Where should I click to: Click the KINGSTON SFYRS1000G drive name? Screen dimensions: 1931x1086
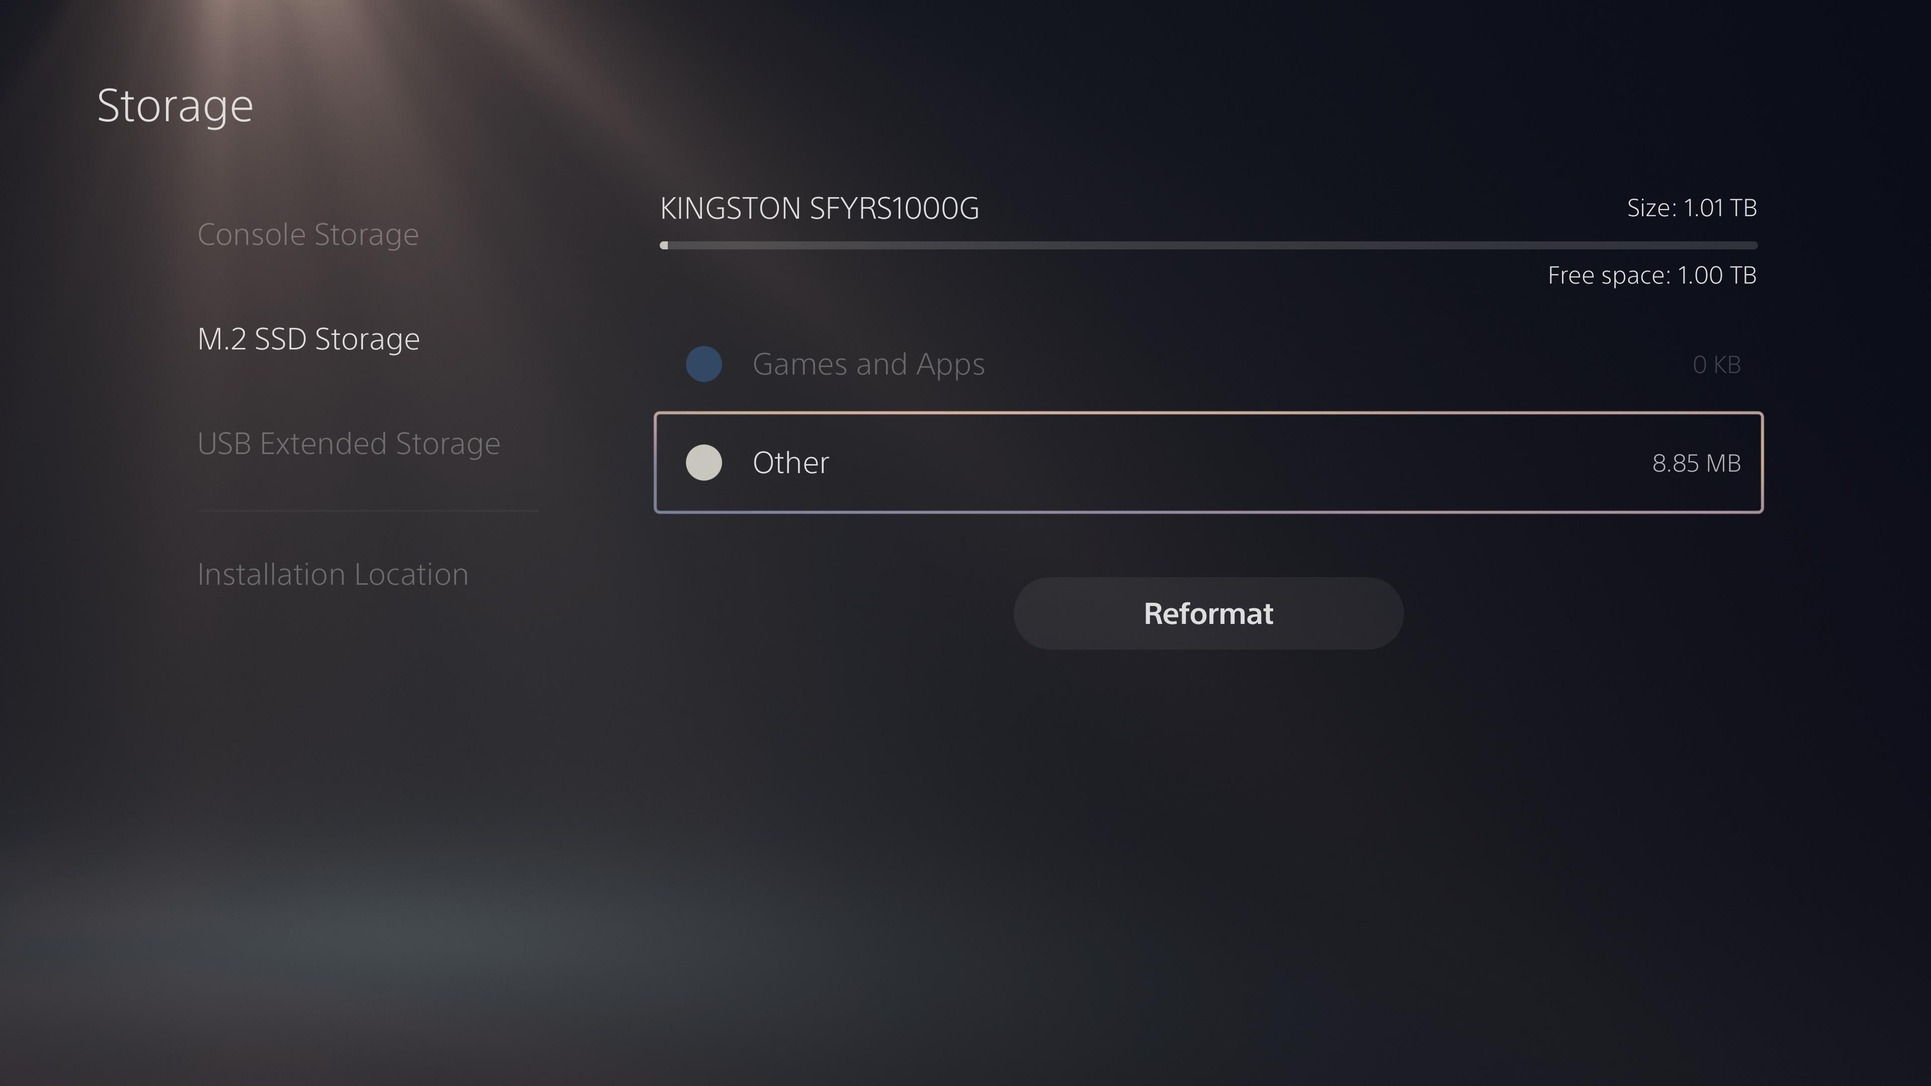[x=819, y=208]
